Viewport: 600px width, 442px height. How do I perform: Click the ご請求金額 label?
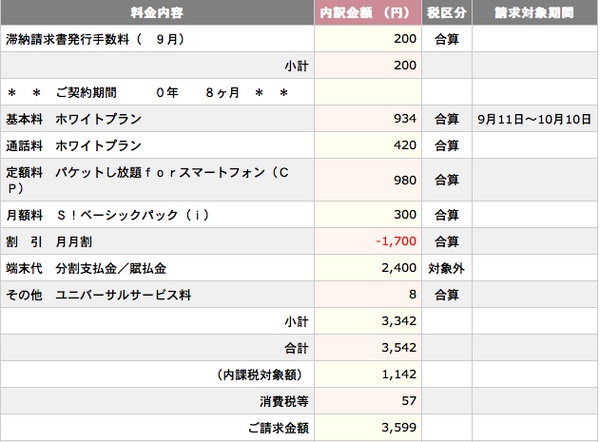pos(278,428)
